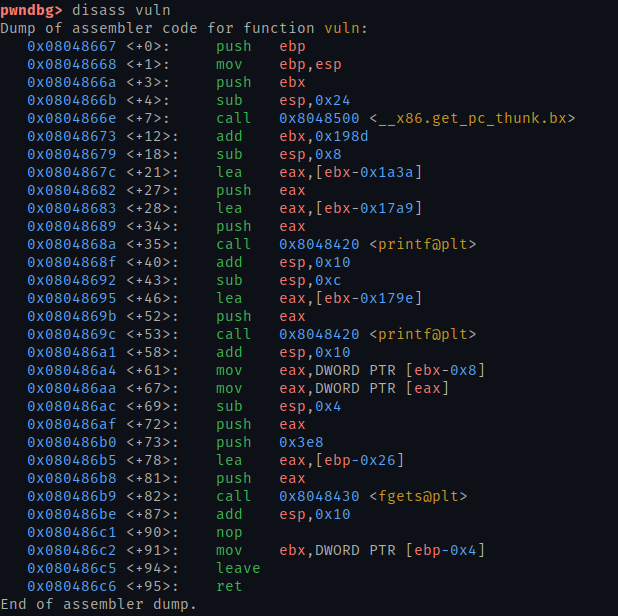Click address 0x0804869b
618x616 pixels.
pos(72,316)
